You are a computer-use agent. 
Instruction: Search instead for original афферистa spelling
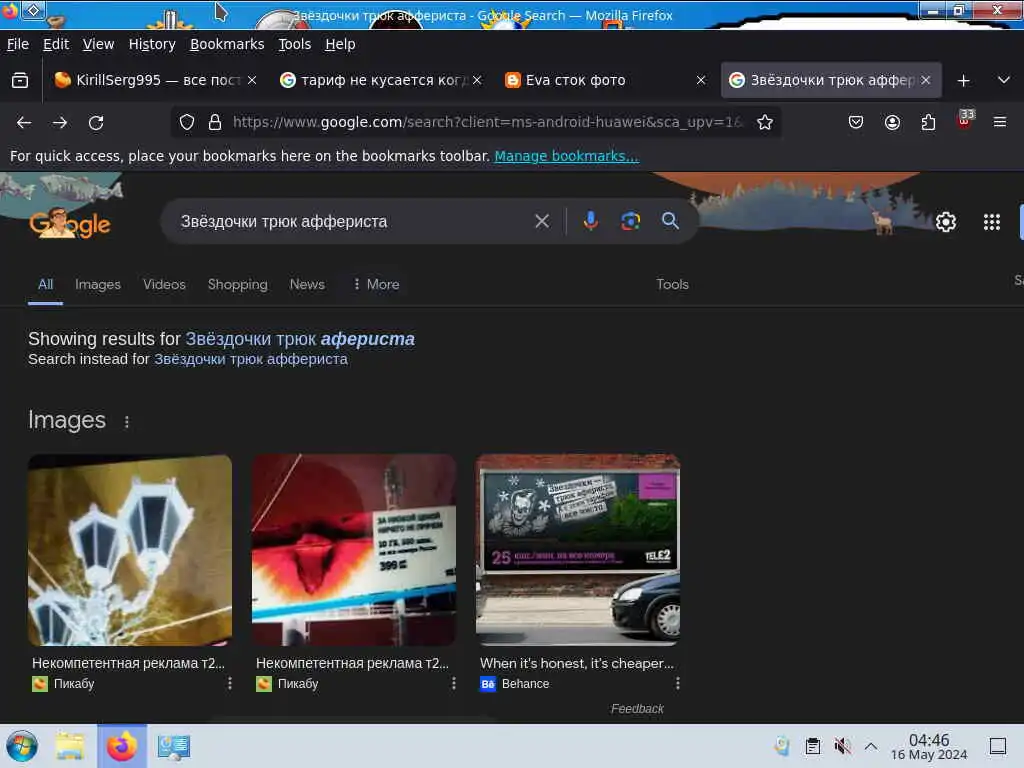[x=251, y=359]
